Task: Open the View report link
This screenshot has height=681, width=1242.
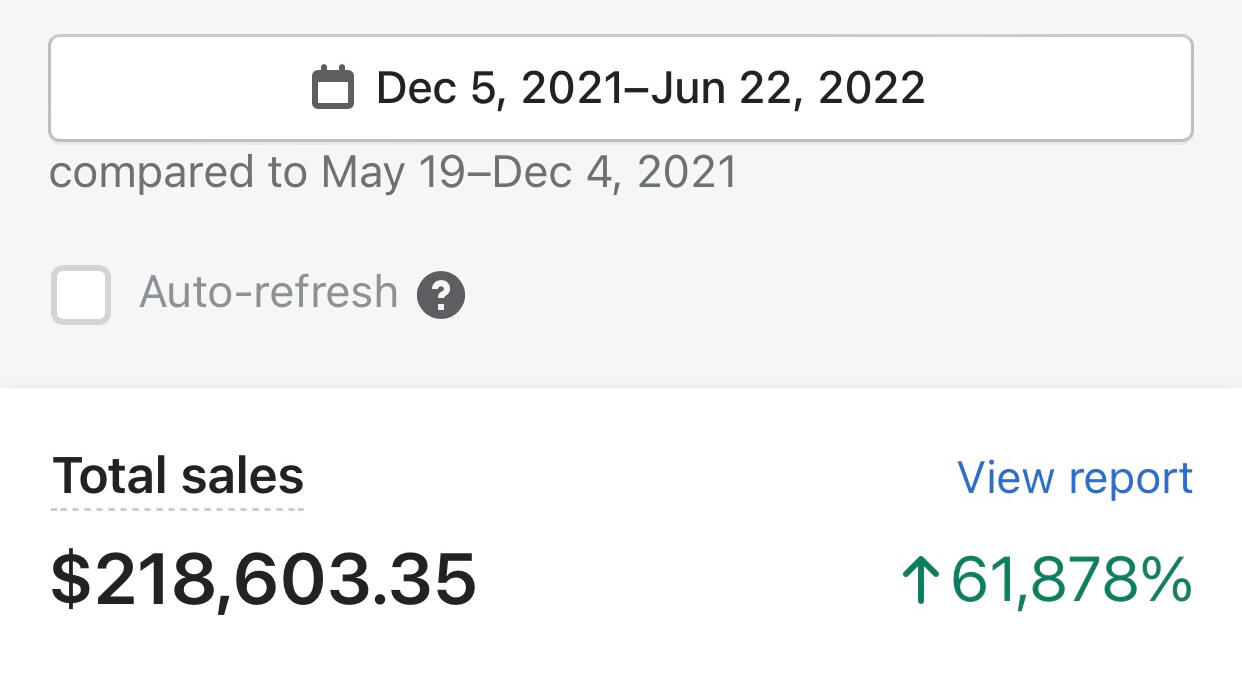Action: [x=1074, y=478]
